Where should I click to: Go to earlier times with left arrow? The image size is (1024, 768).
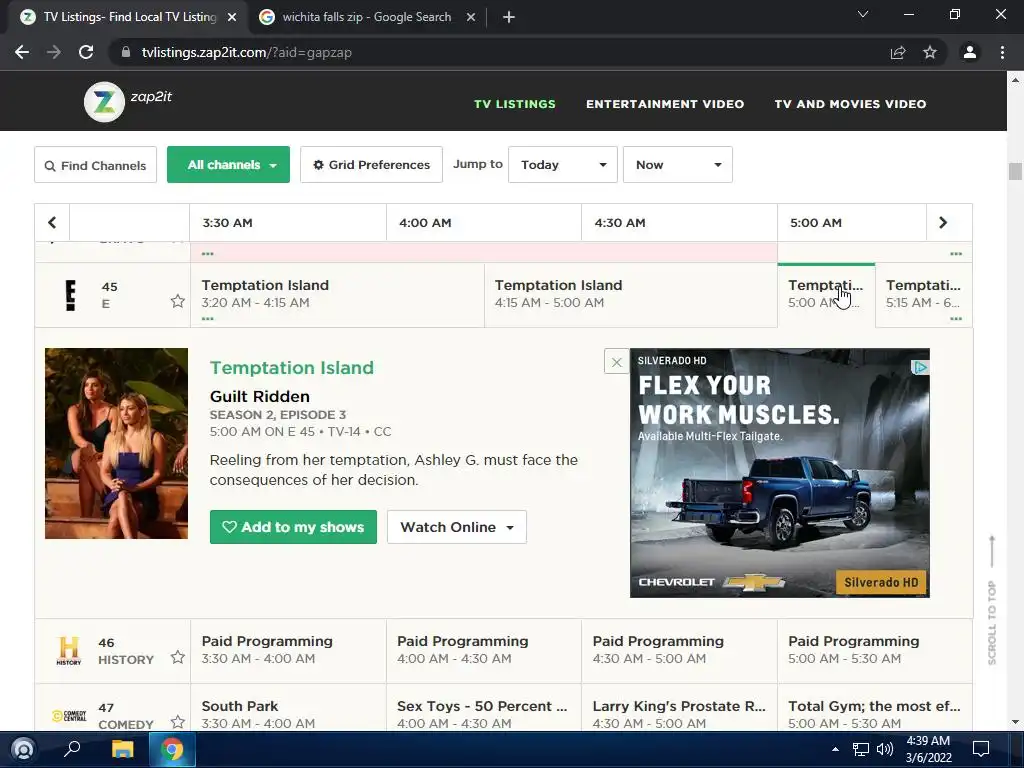[52, 223]
